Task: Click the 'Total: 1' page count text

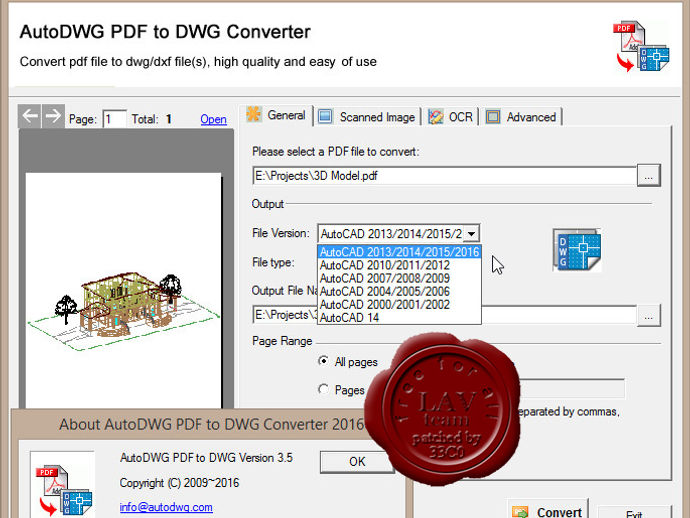Action: [x=151, y=119]
